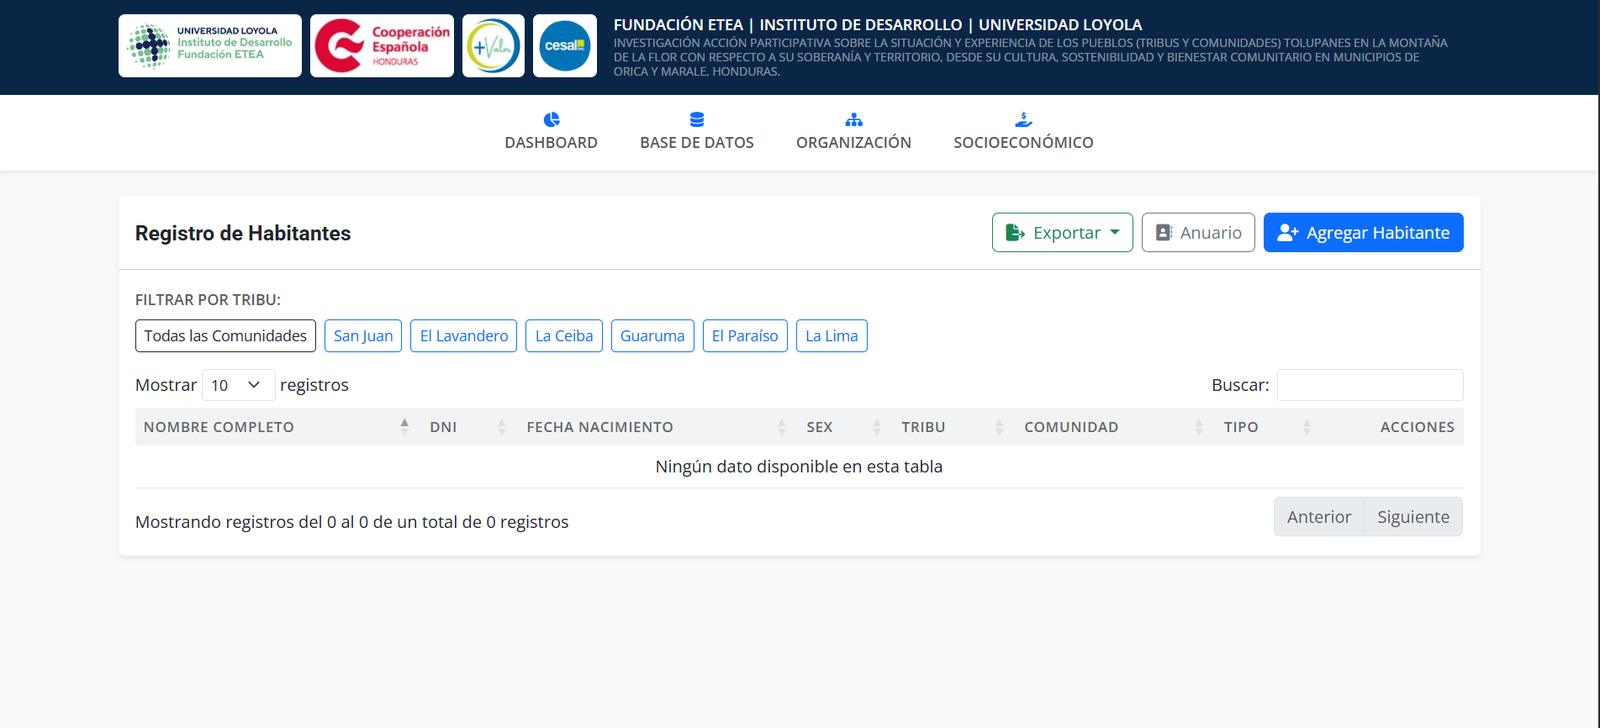Click the +Valor circular logo
Screen dimensions: 1600x728
(x=493, y=46)
